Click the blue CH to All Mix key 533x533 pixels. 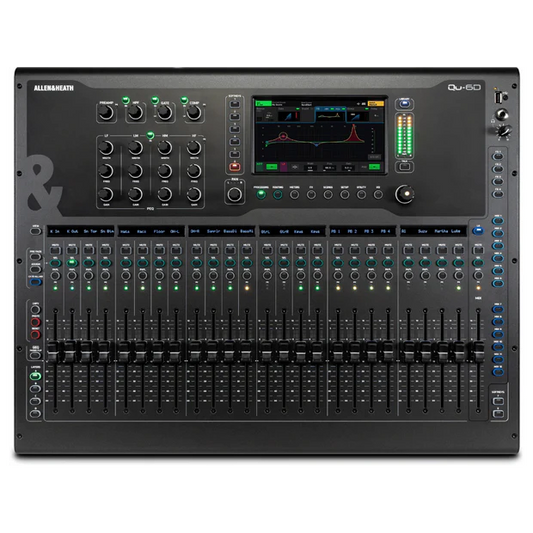point(35,282)
